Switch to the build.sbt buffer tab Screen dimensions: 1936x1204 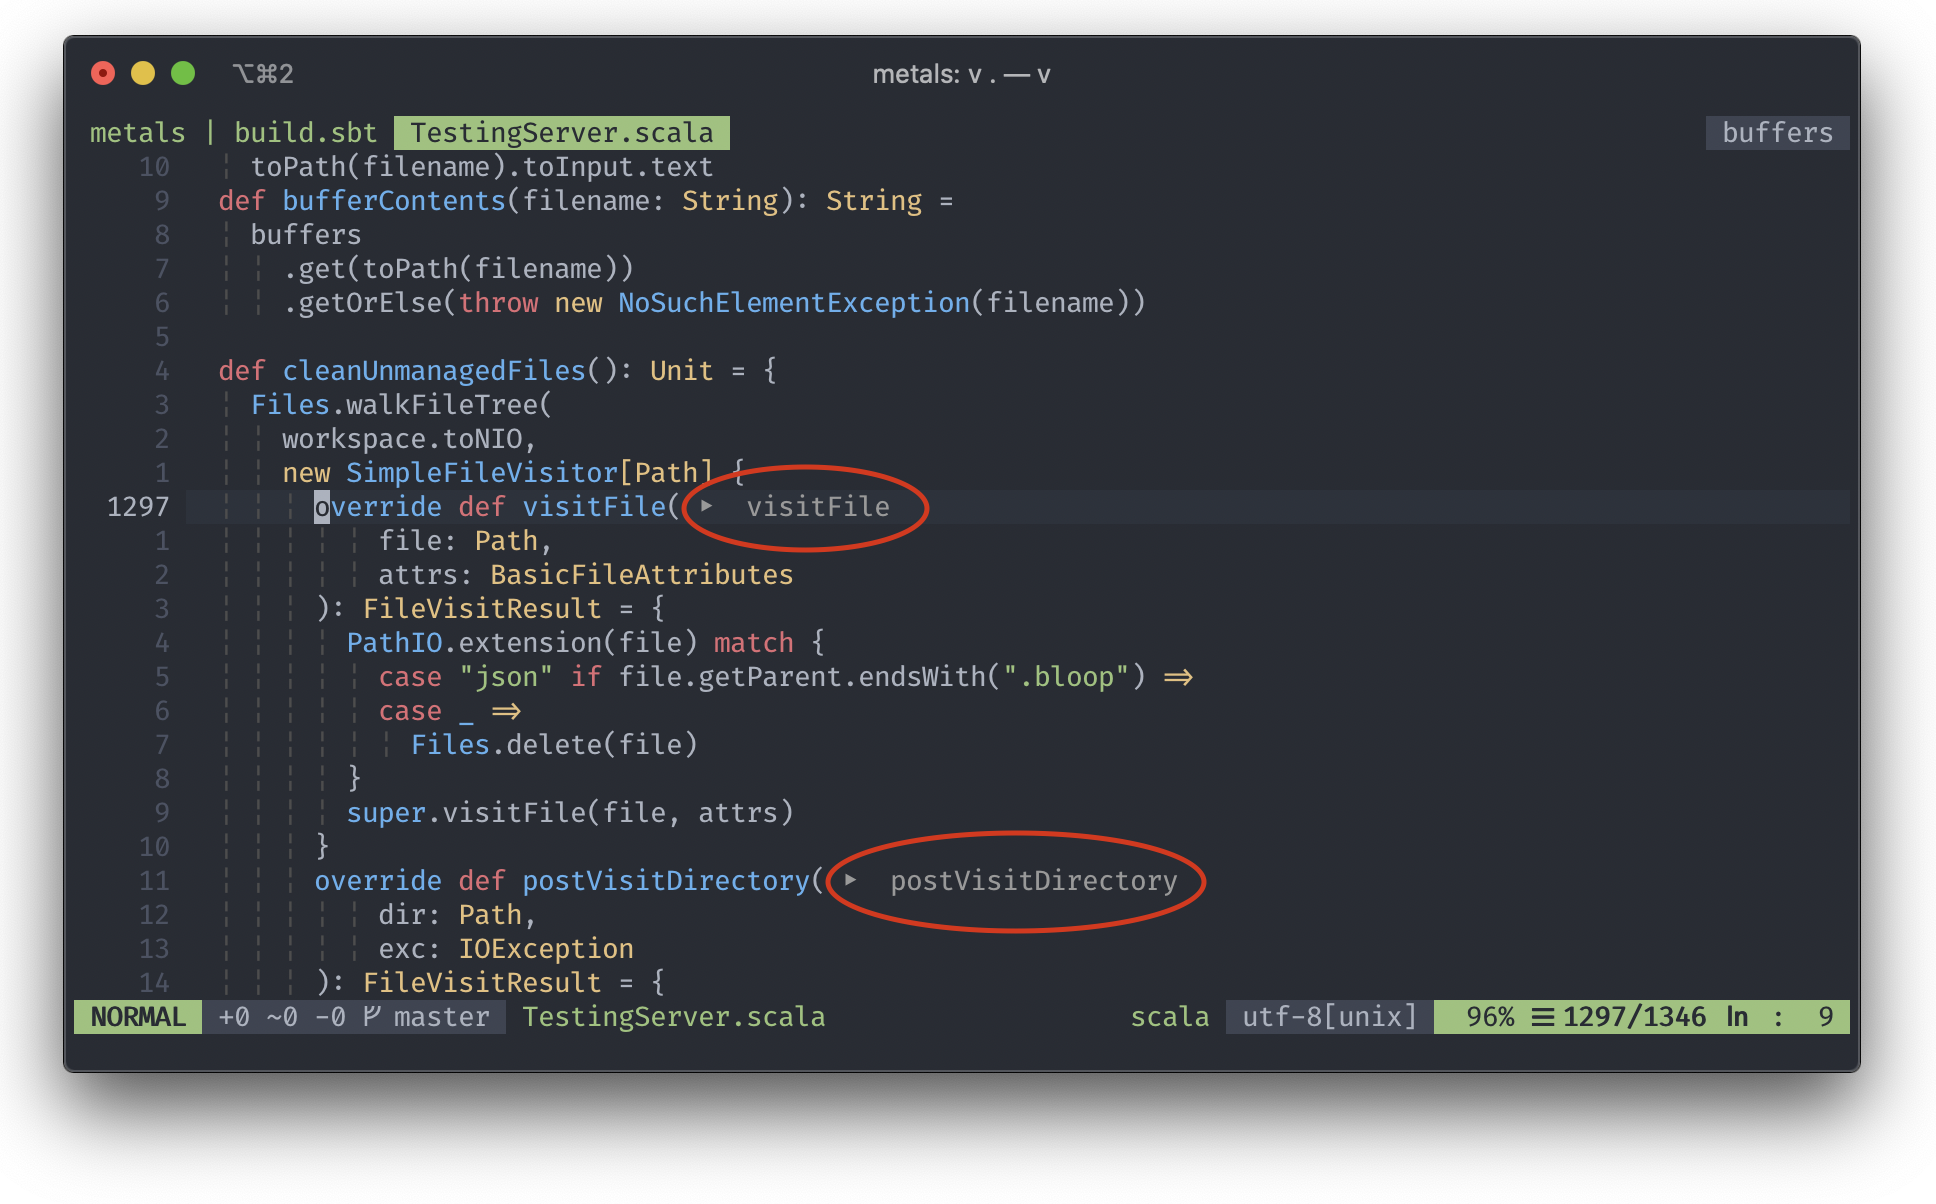point(305,133)
